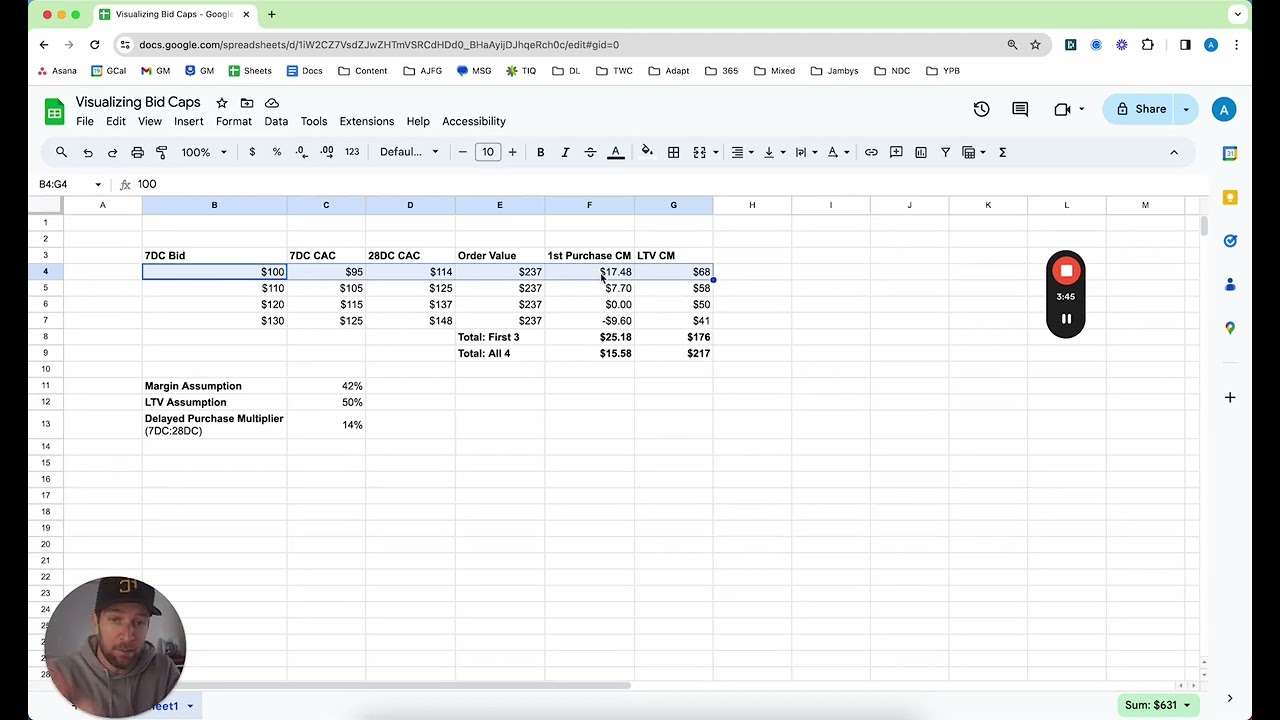
Task: Redo the last action
Action: [112, 152]
